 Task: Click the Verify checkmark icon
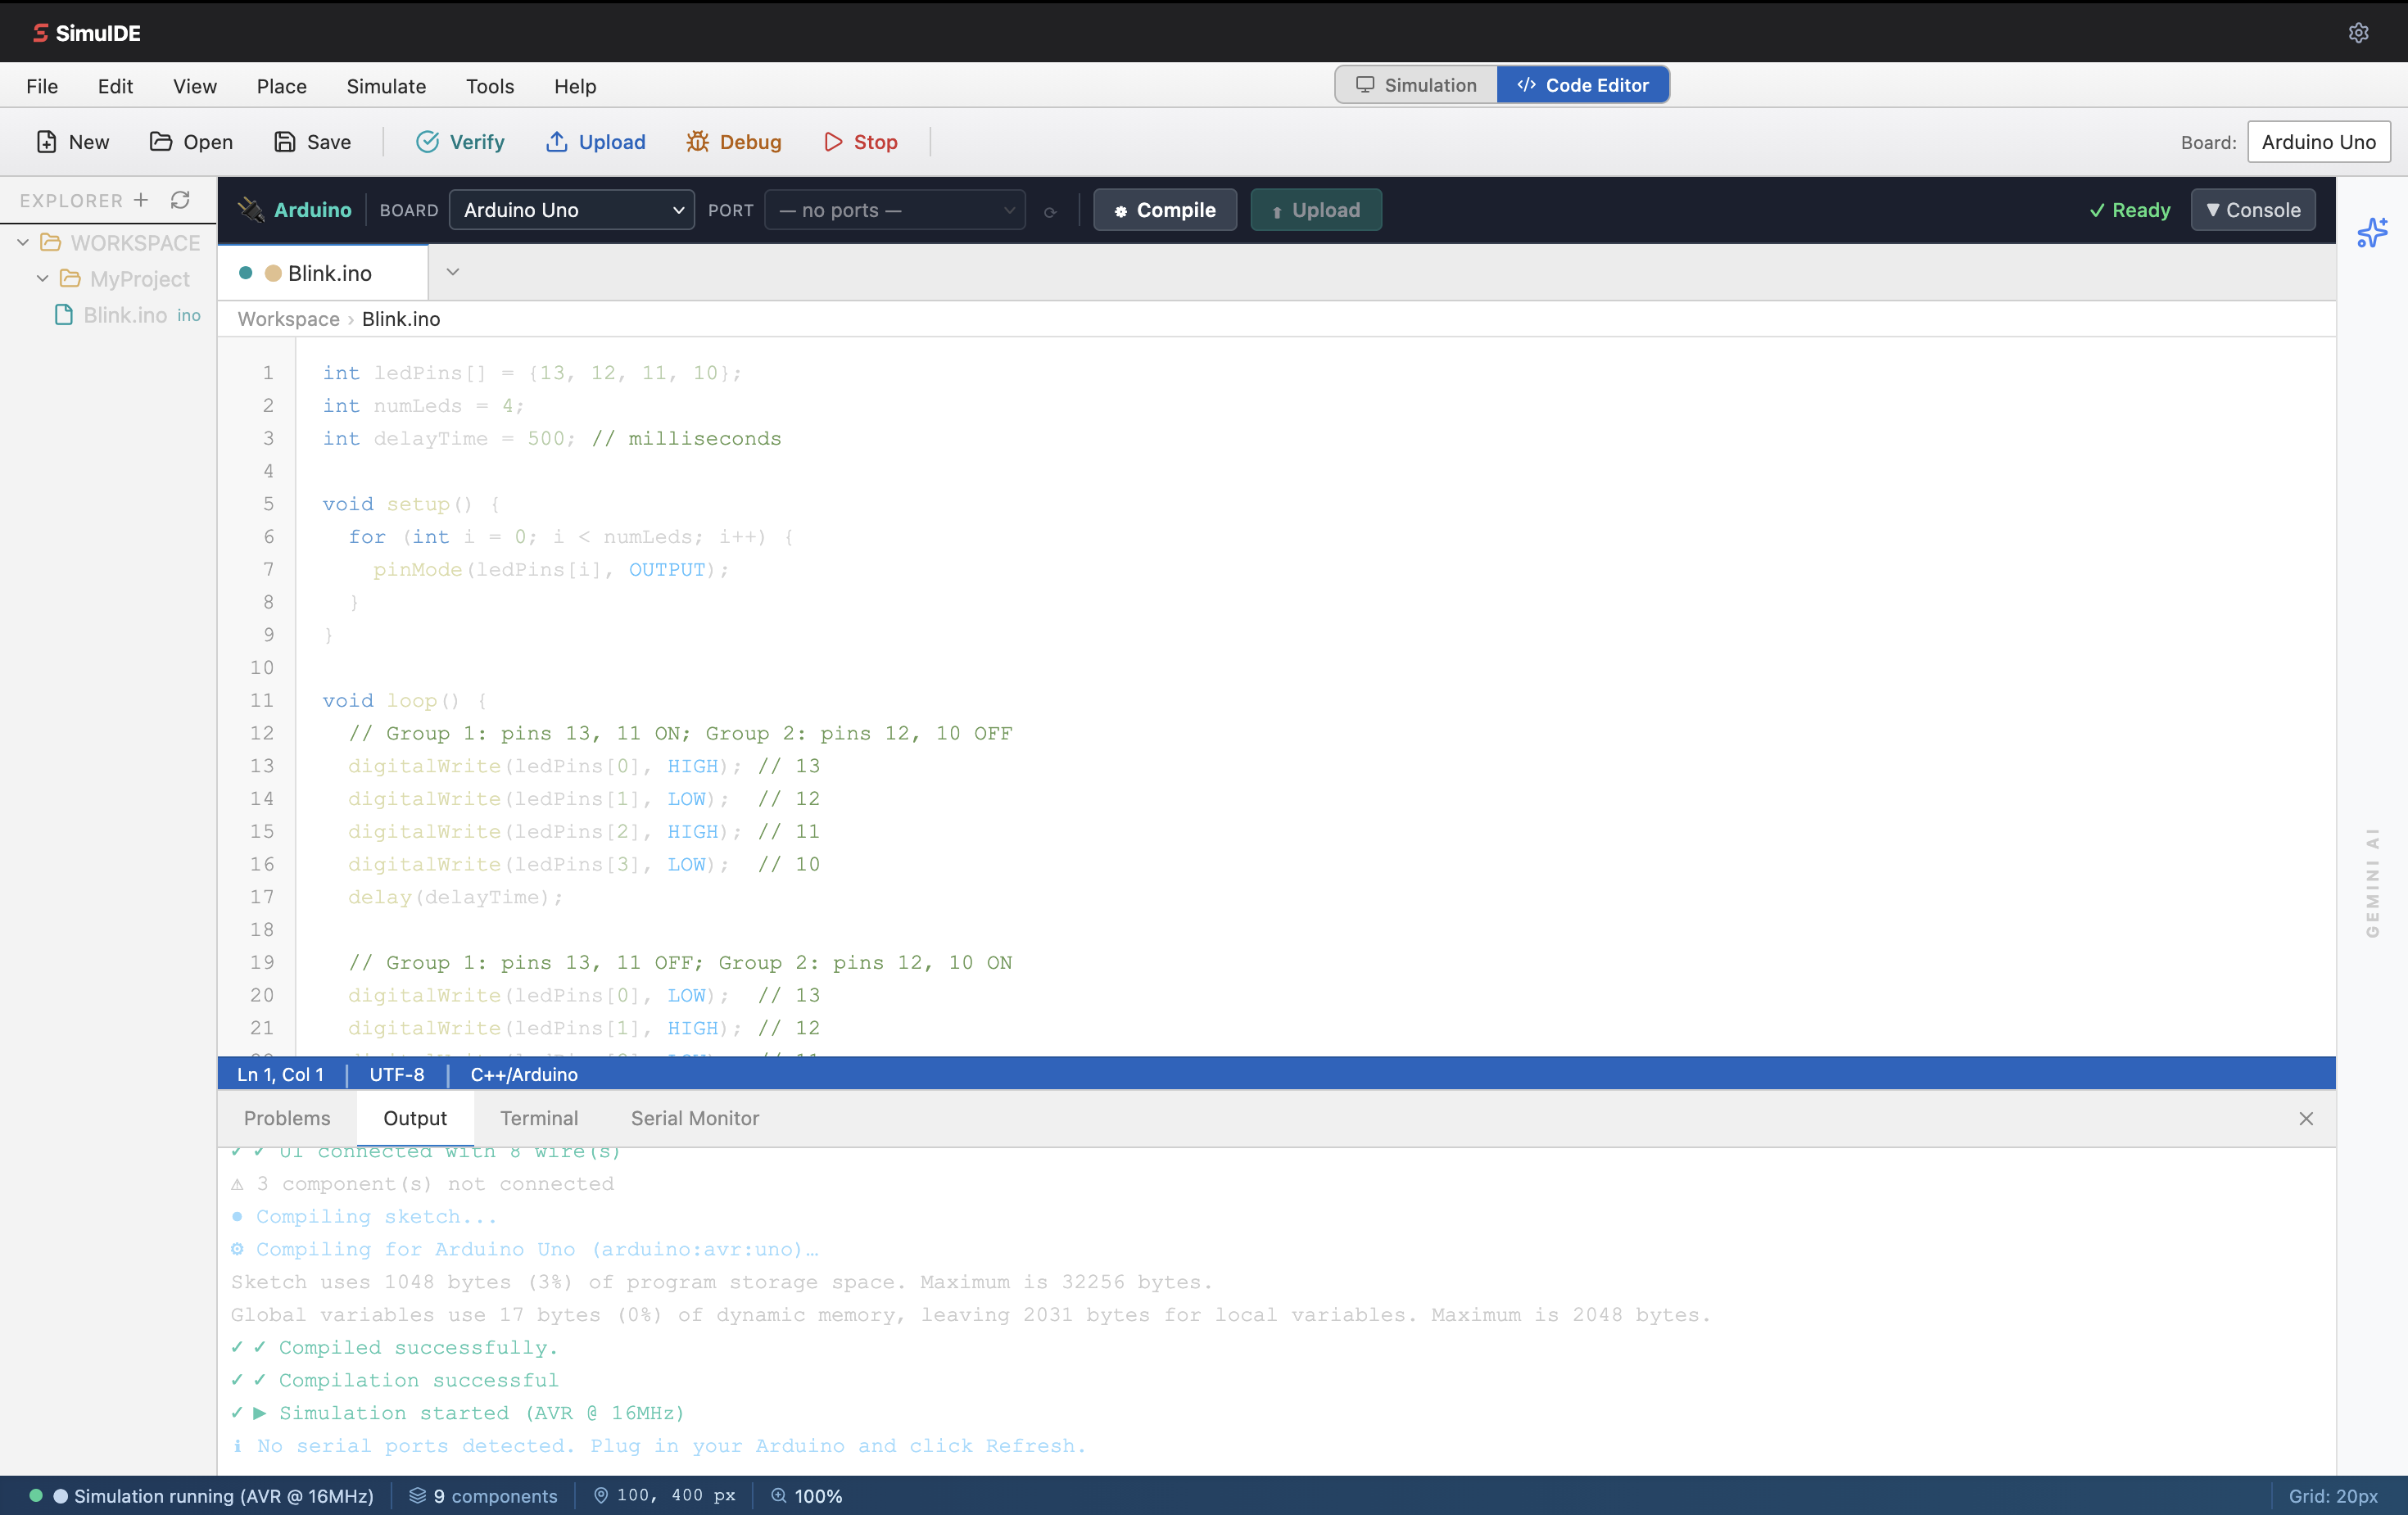click(427, 142)
